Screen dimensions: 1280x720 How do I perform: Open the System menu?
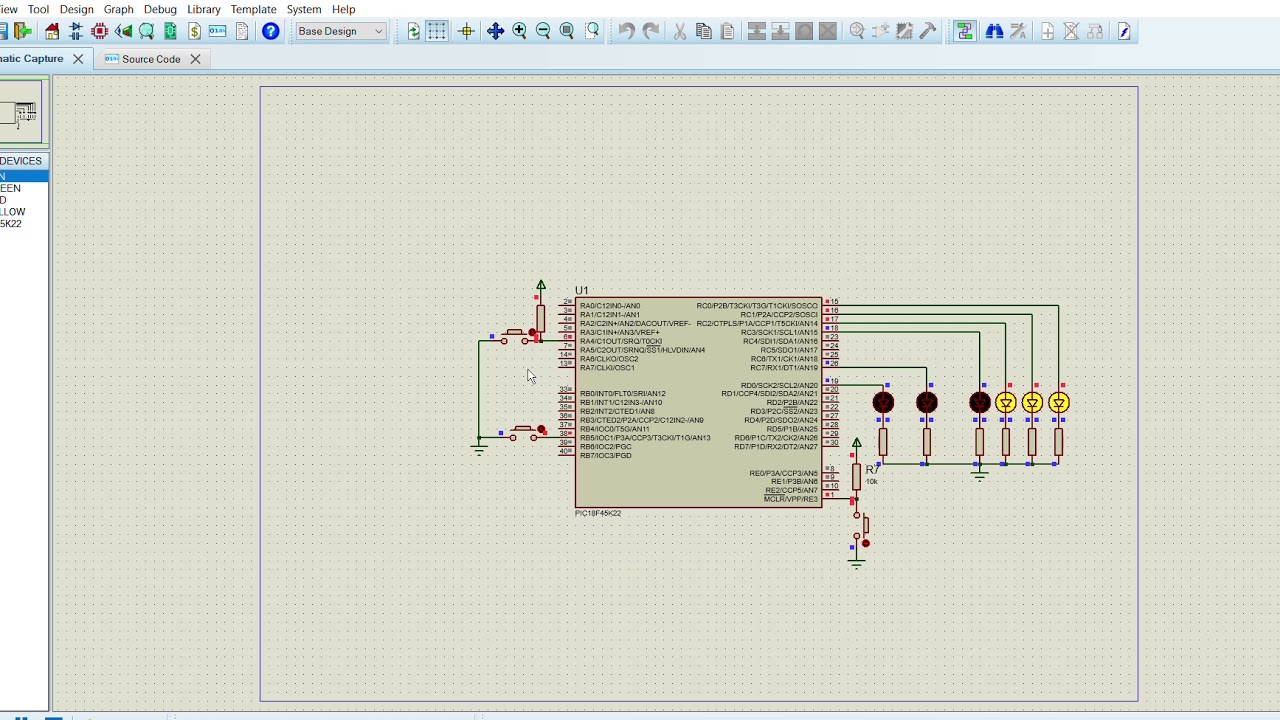coord(304,9)
